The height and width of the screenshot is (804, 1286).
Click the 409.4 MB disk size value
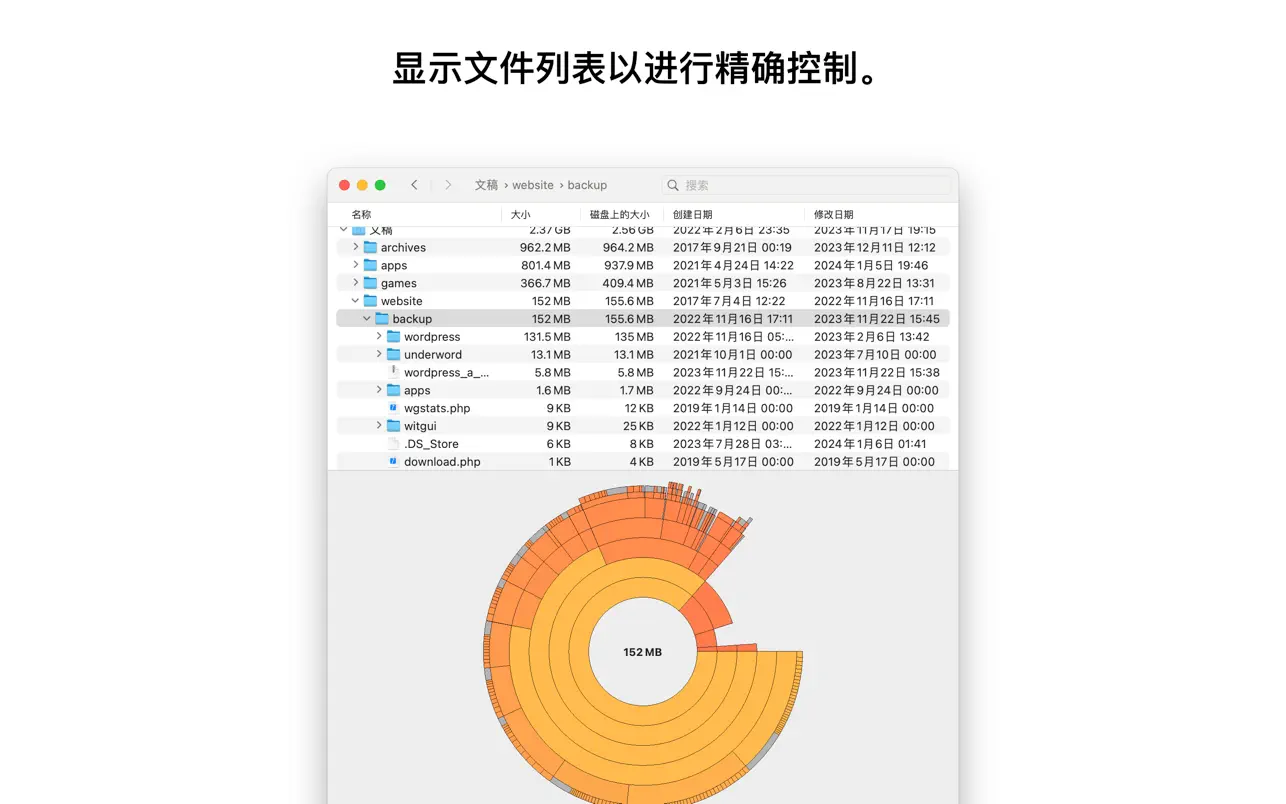tap(628, 283)
